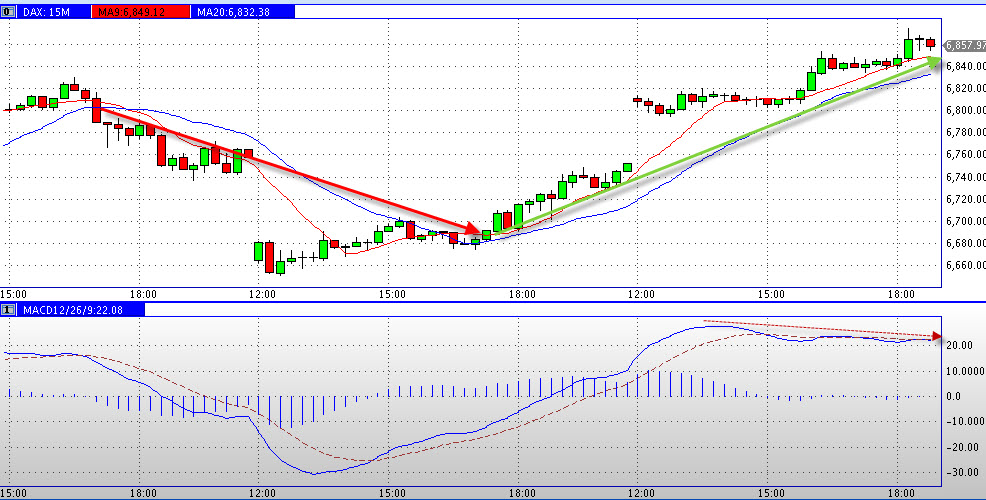Click the 6,800.00 price axis label

click(966, 111)
